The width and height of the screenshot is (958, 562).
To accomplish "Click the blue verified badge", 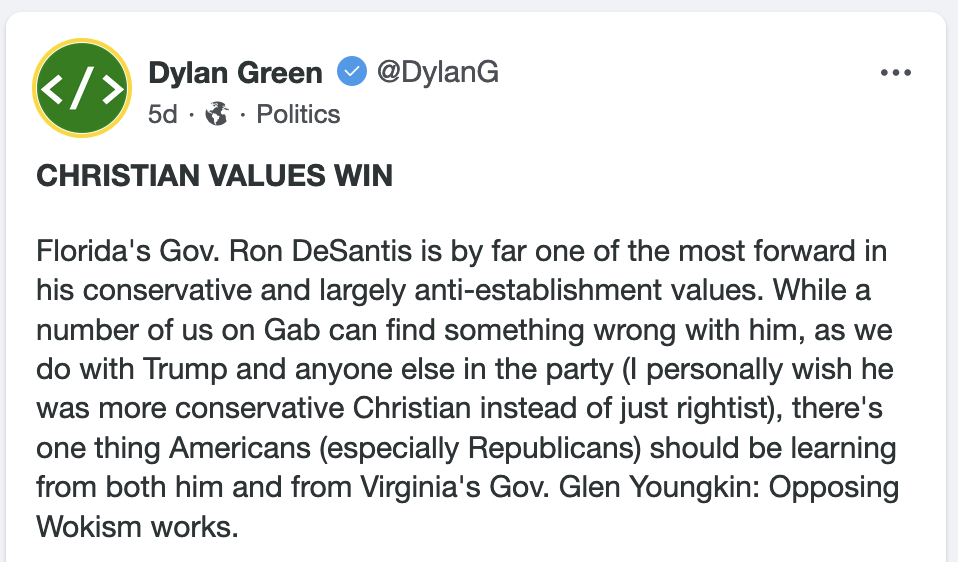I will [350, 73].
